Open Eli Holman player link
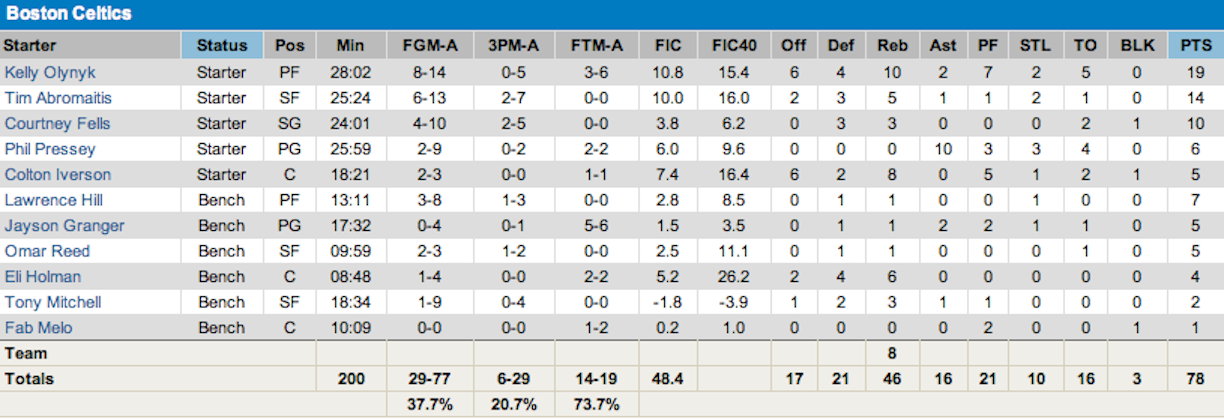Viewport: 1224px width, 419px height. [43, 277]
